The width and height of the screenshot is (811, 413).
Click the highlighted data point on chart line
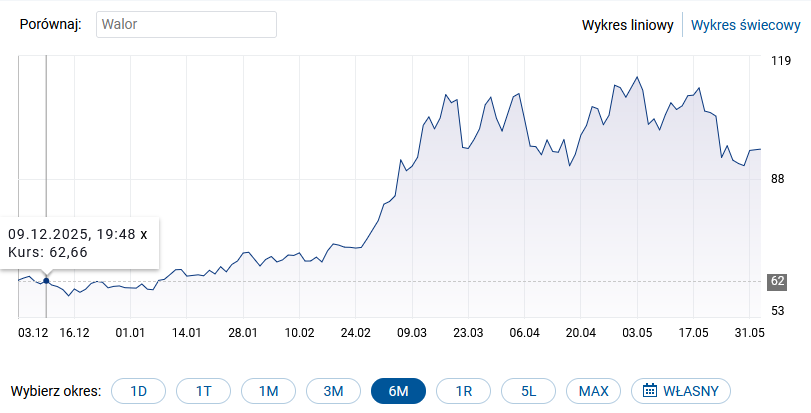(46, 281)
